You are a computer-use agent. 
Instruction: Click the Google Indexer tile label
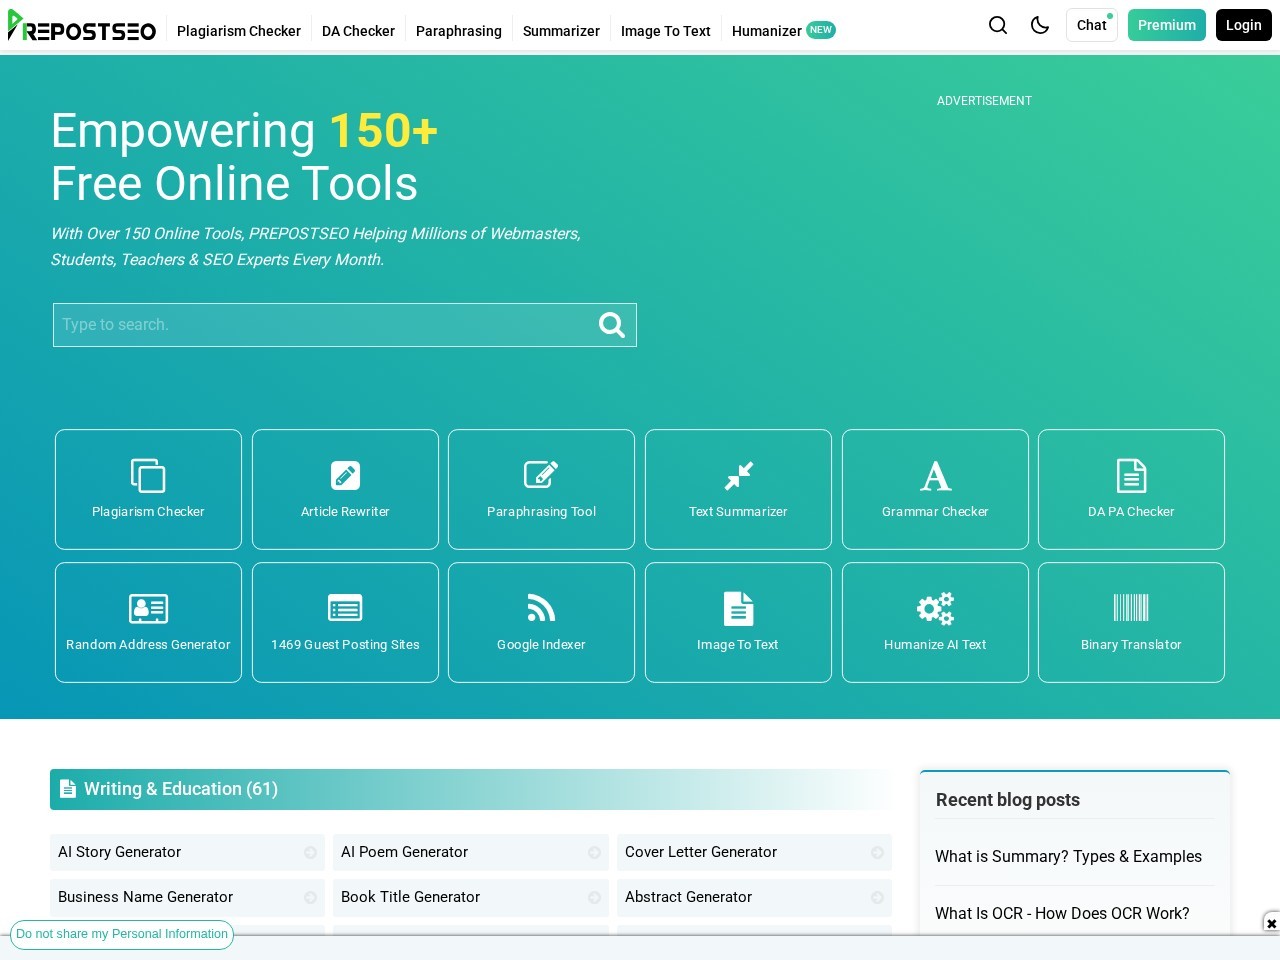pyautogui.click(x=541, y=645)
